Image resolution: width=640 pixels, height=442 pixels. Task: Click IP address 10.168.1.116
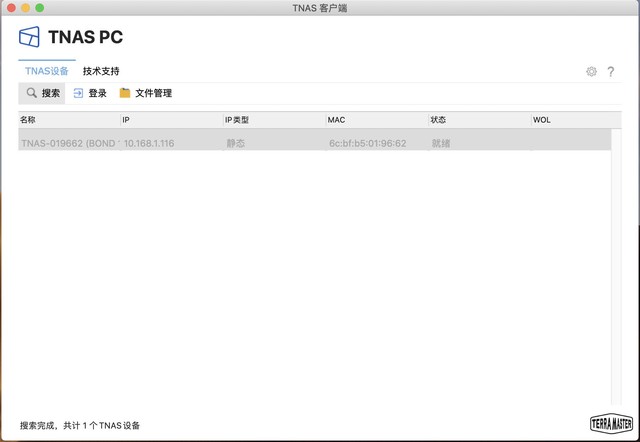[149, 143]
